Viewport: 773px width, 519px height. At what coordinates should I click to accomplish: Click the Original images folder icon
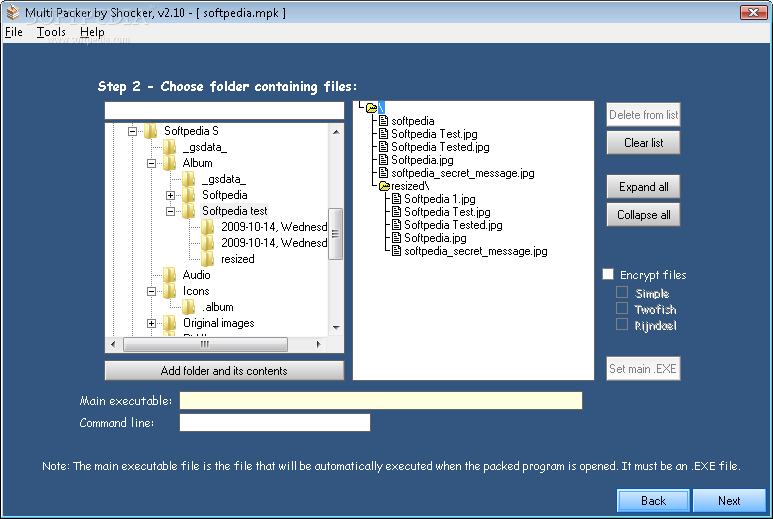pyautogui.click(x=170, y=323)
